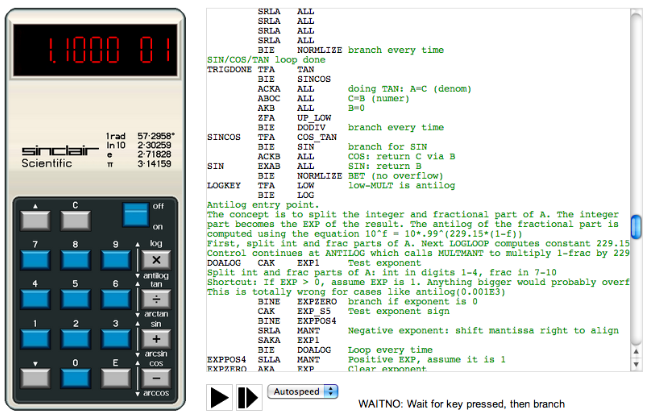
Task: Click the code listing scrollbar thumb
Action: (x=636, y=227)
